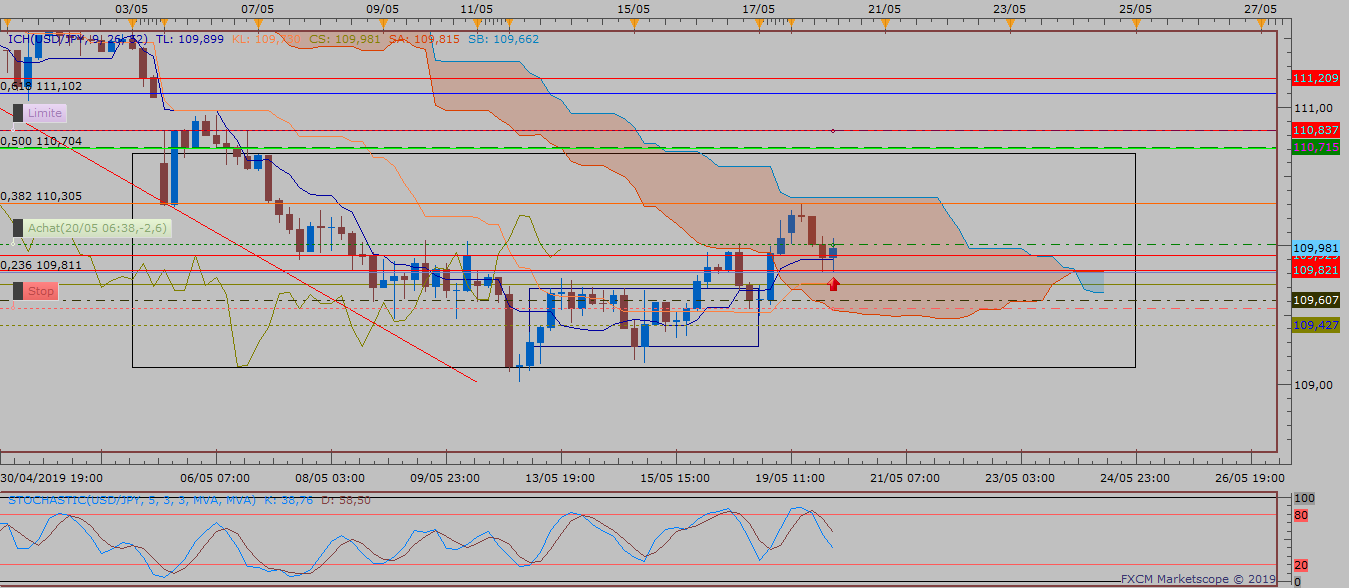The height and width of the screenshot is (588, 1349).
Task: Click the stochastic 100 scale label
Action: [x=1304, y=497]
